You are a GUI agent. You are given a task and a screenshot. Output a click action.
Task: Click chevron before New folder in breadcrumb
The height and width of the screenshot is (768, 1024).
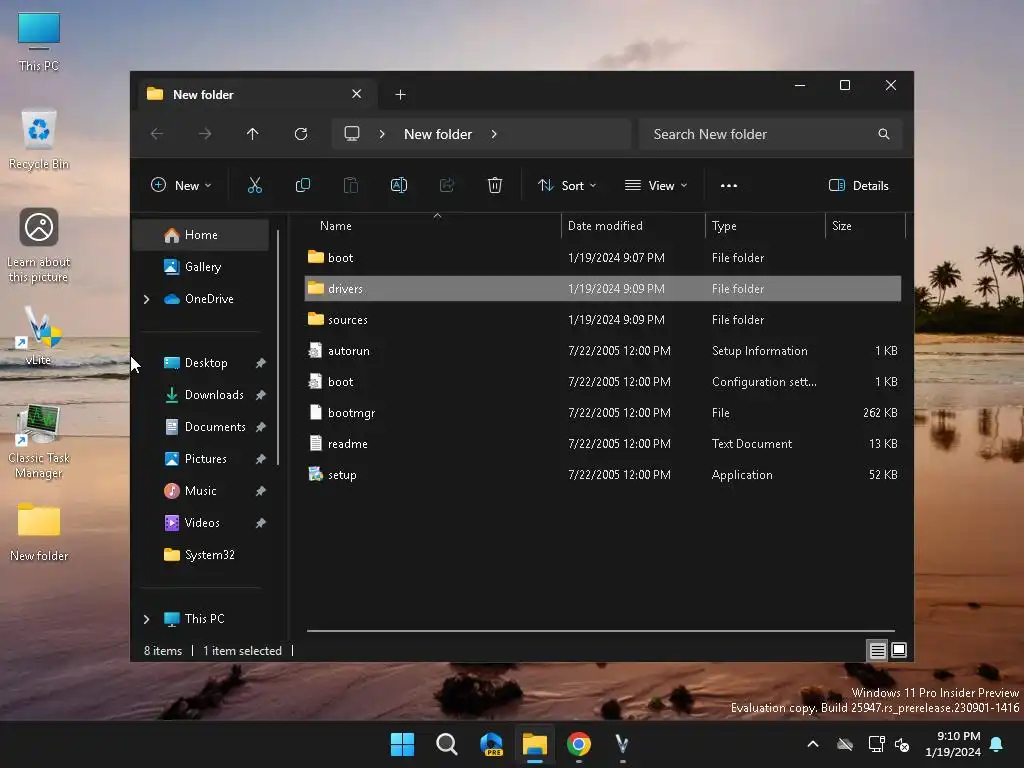382,134
